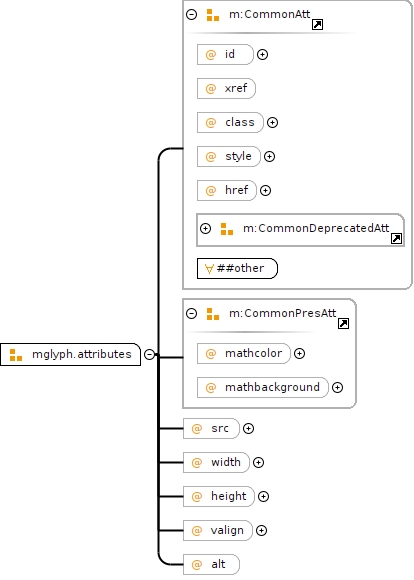
Task: Expand the id attribute details
Action: coord(262,55)
